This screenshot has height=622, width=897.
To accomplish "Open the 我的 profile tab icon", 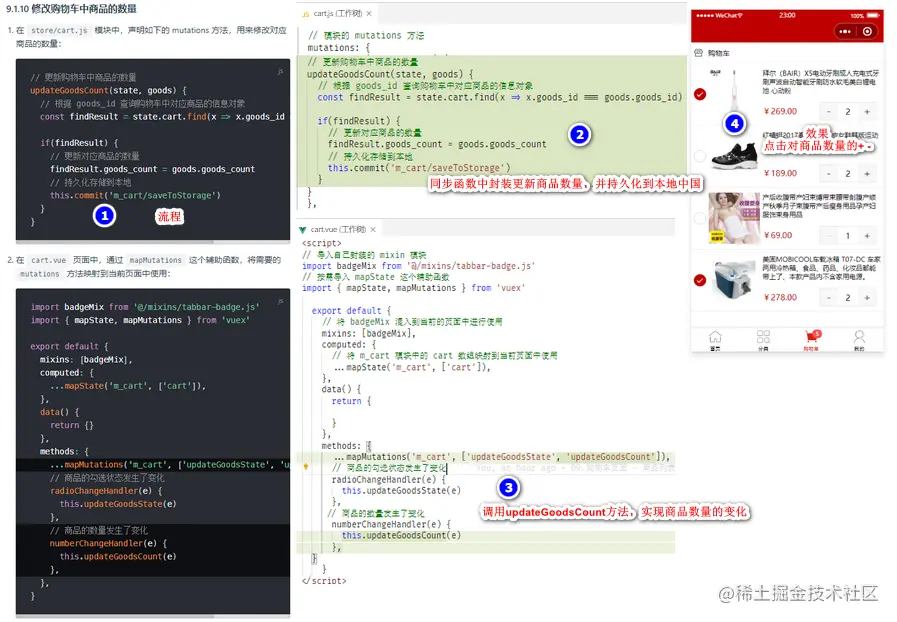I will tap(859, 336).
